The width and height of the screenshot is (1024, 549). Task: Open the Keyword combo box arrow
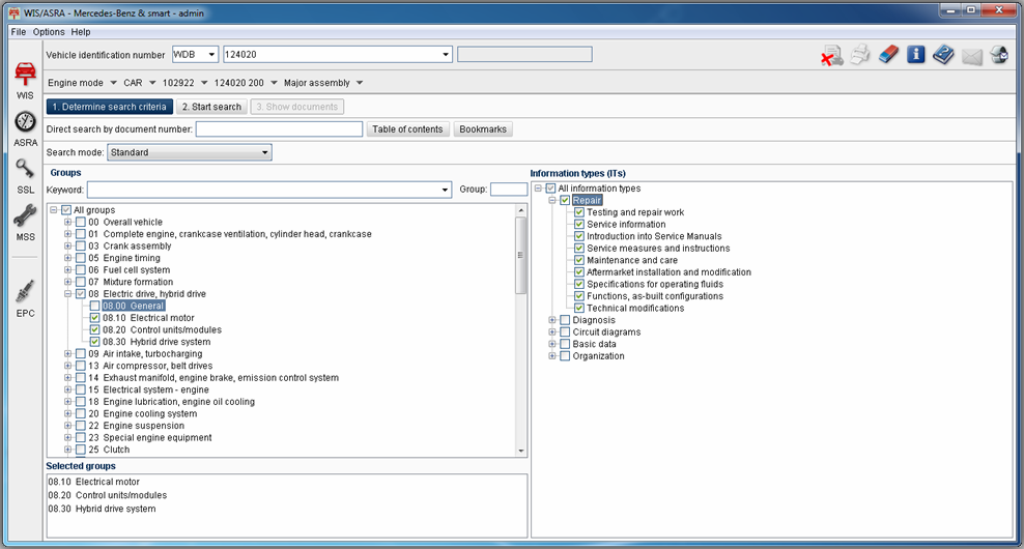[x=445, y=190]
